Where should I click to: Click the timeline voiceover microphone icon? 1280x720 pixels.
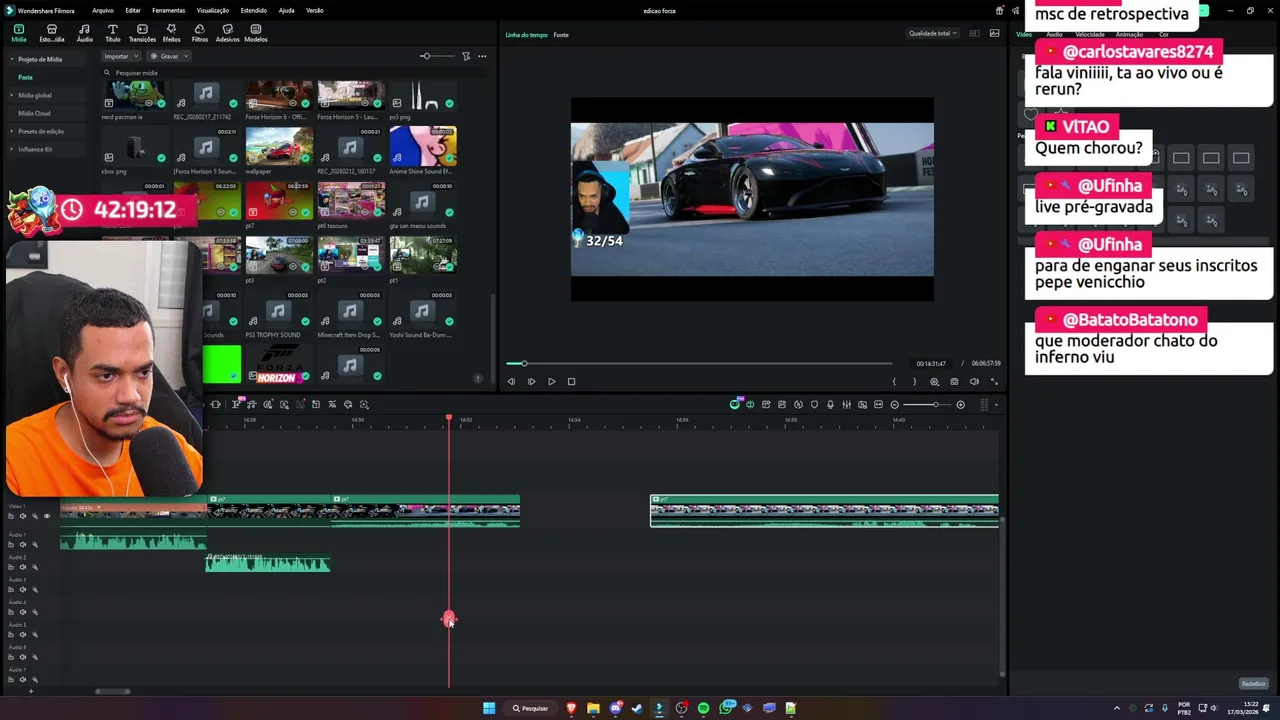point(830,405)
